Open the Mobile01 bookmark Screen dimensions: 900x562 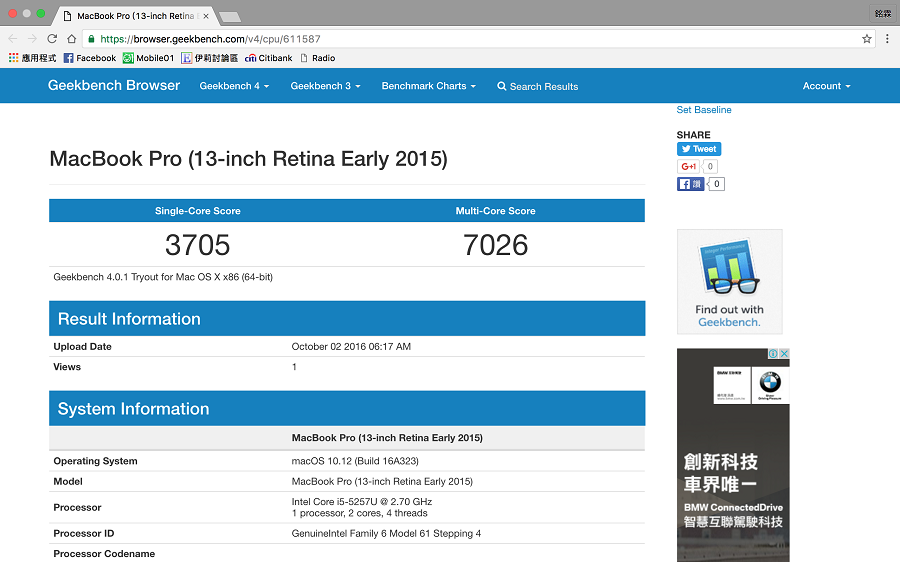(x=148, y=58)
